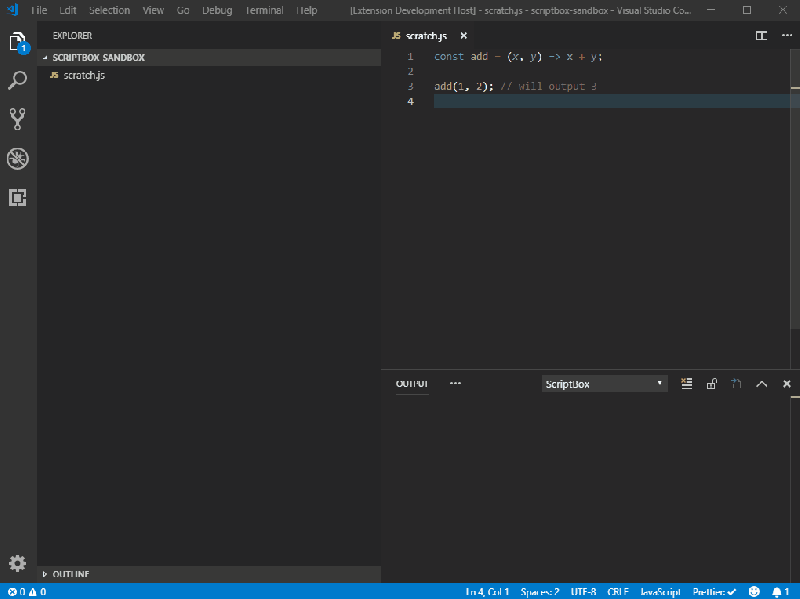This screenshot has height=599, width=800.
Task: Open the Extensions view
Action: 16,198
